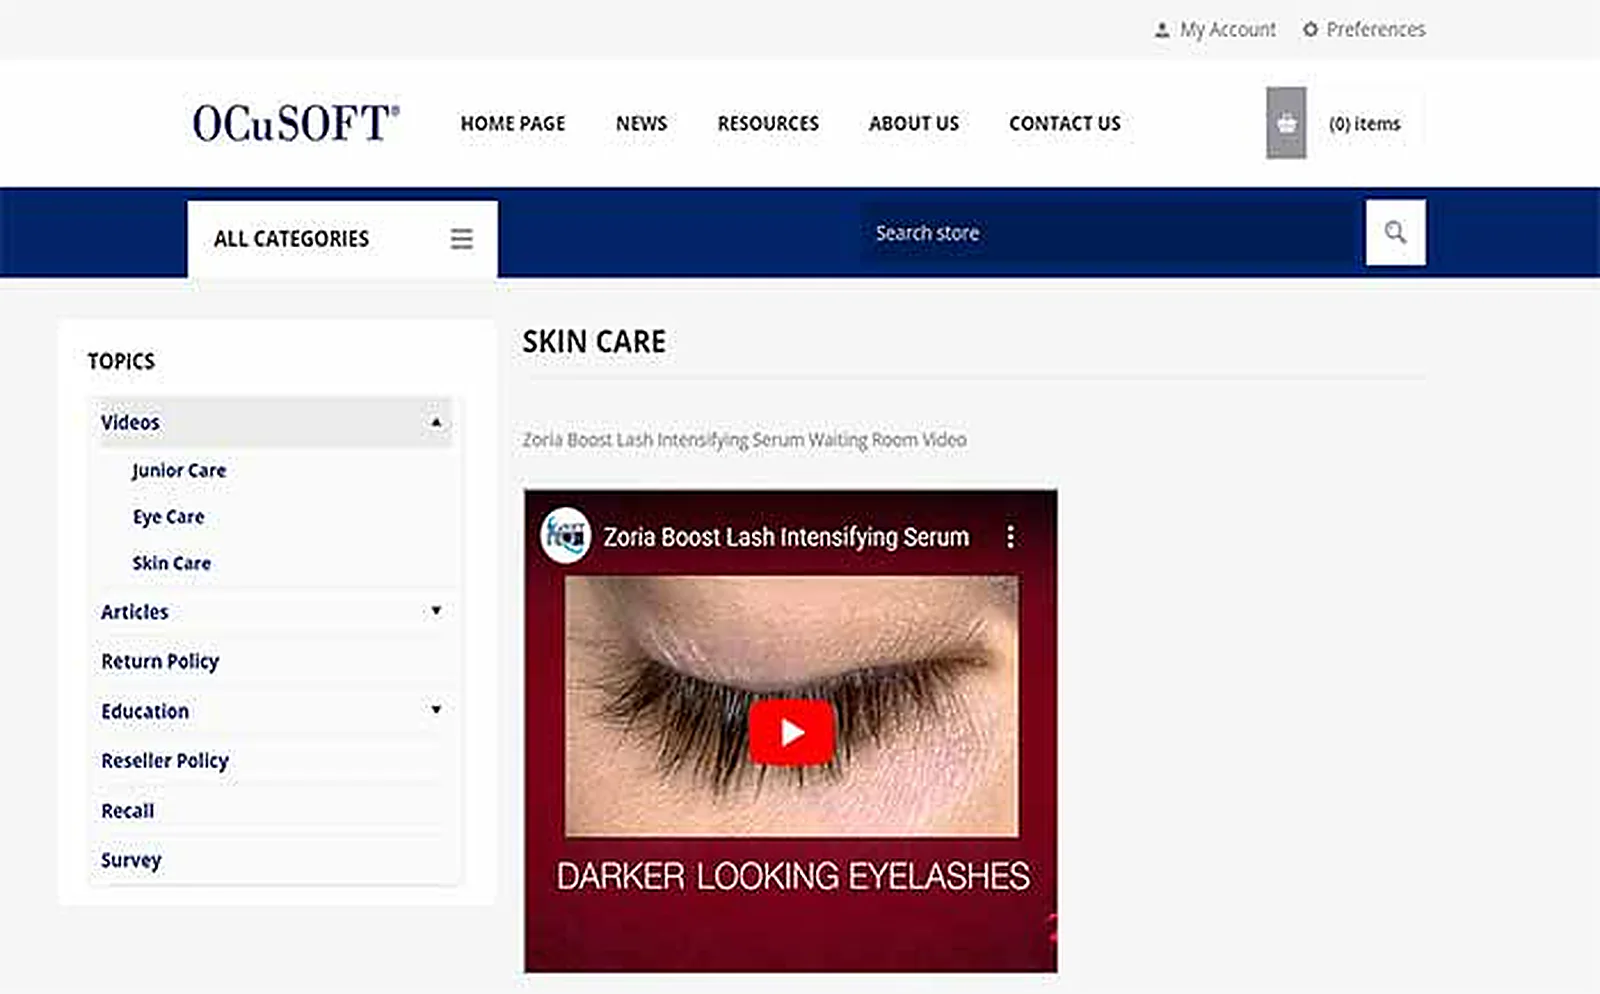Open the Videos topic
This screenshot has height=994, width=1600.
coord(130,422)
